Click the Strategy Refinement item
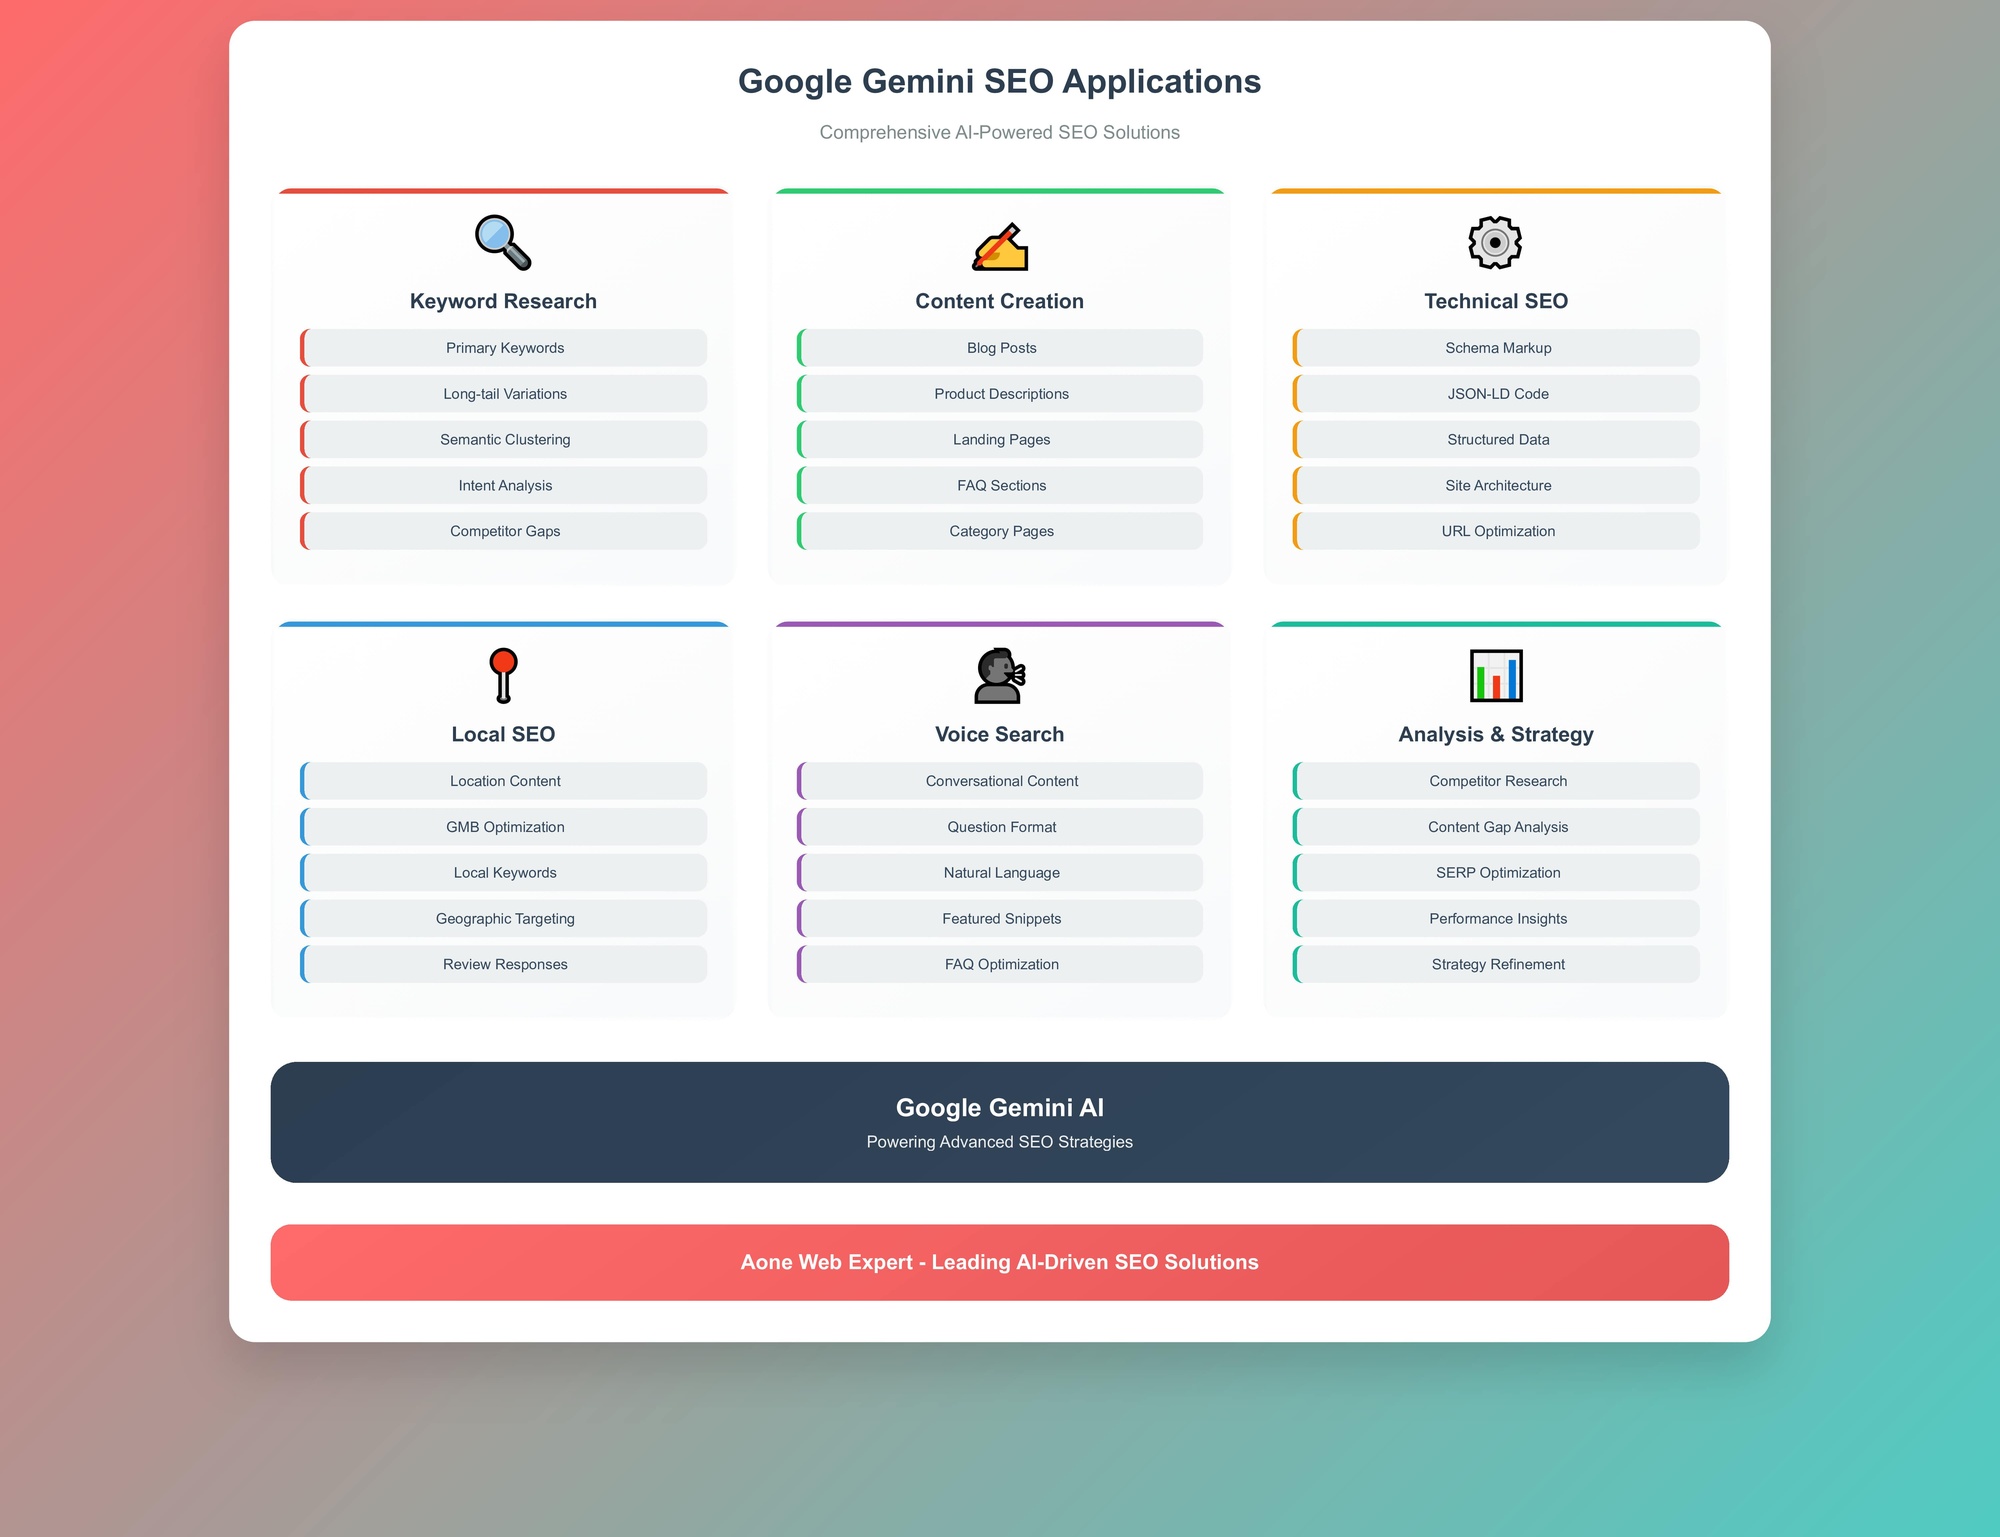The width and height of the screenshot is (2000, 1537). tap(1496, 964)
